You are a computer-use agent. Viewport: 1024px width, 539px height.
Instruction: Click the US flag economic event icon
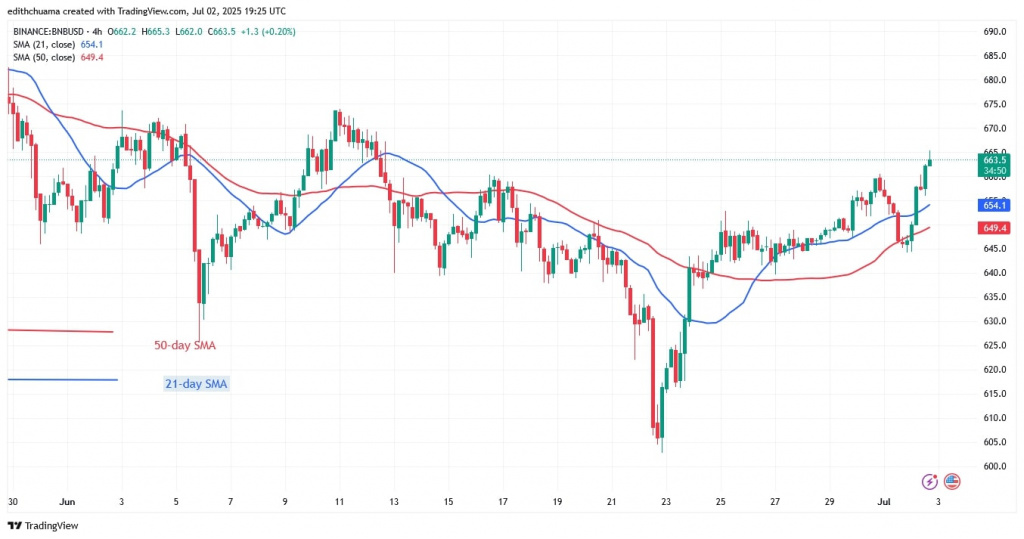[952, 482]
